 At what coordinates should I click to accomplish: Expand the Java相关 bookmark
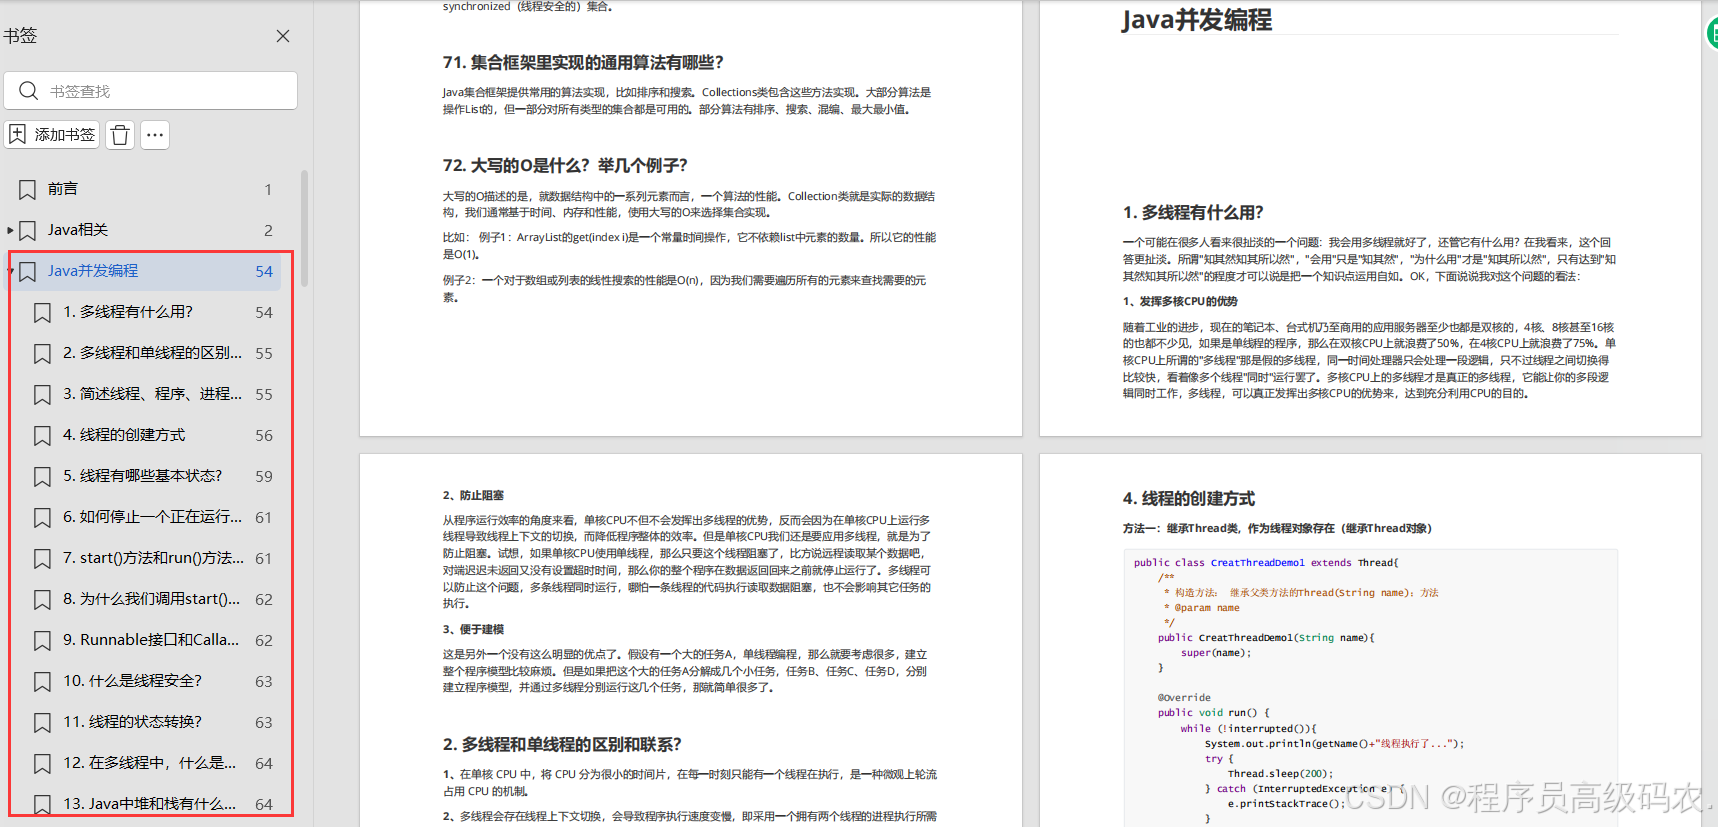pyautogui.click(x=10, y=230)
